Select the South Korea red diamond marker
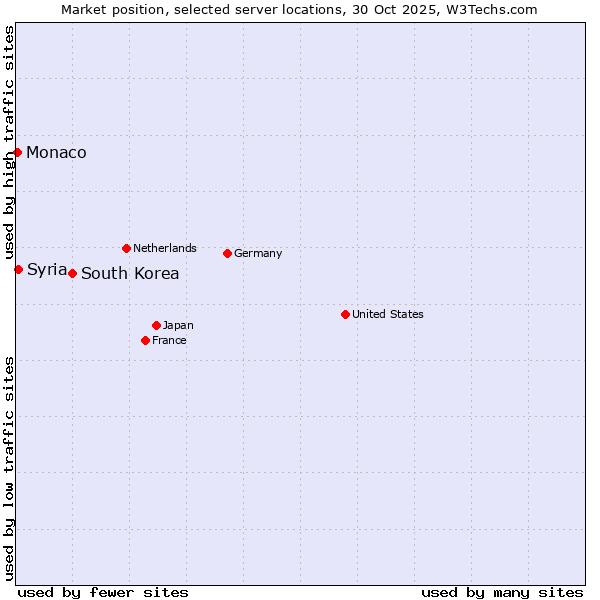Screen dimensions: 600x600 click(72, 273)
